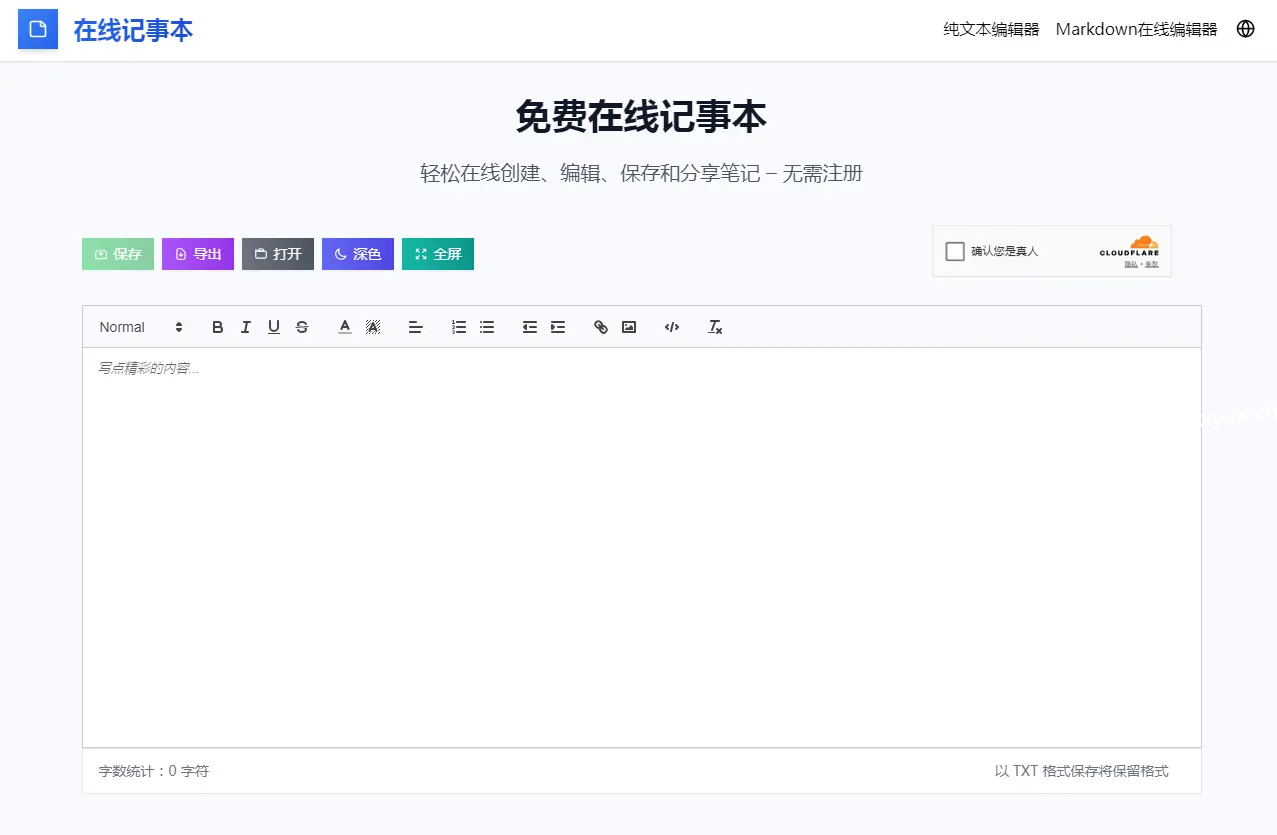1277x835 pixels.
Task: Apply italic formatting
Action: point(246,327)
